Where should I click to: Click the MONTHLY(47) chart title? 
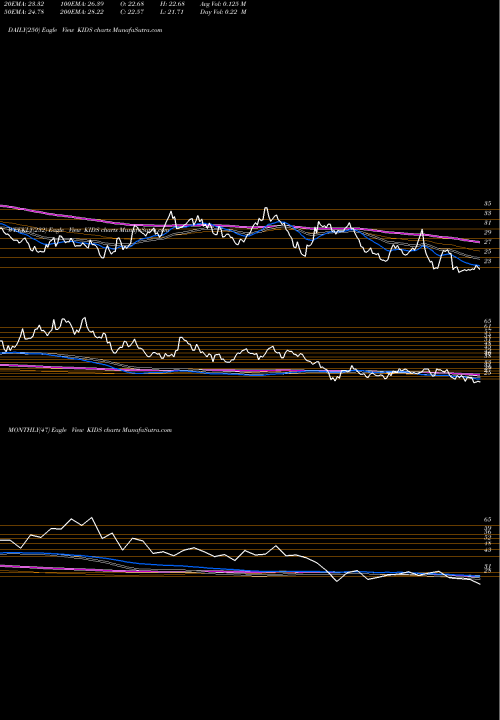(x=90, y=430)
